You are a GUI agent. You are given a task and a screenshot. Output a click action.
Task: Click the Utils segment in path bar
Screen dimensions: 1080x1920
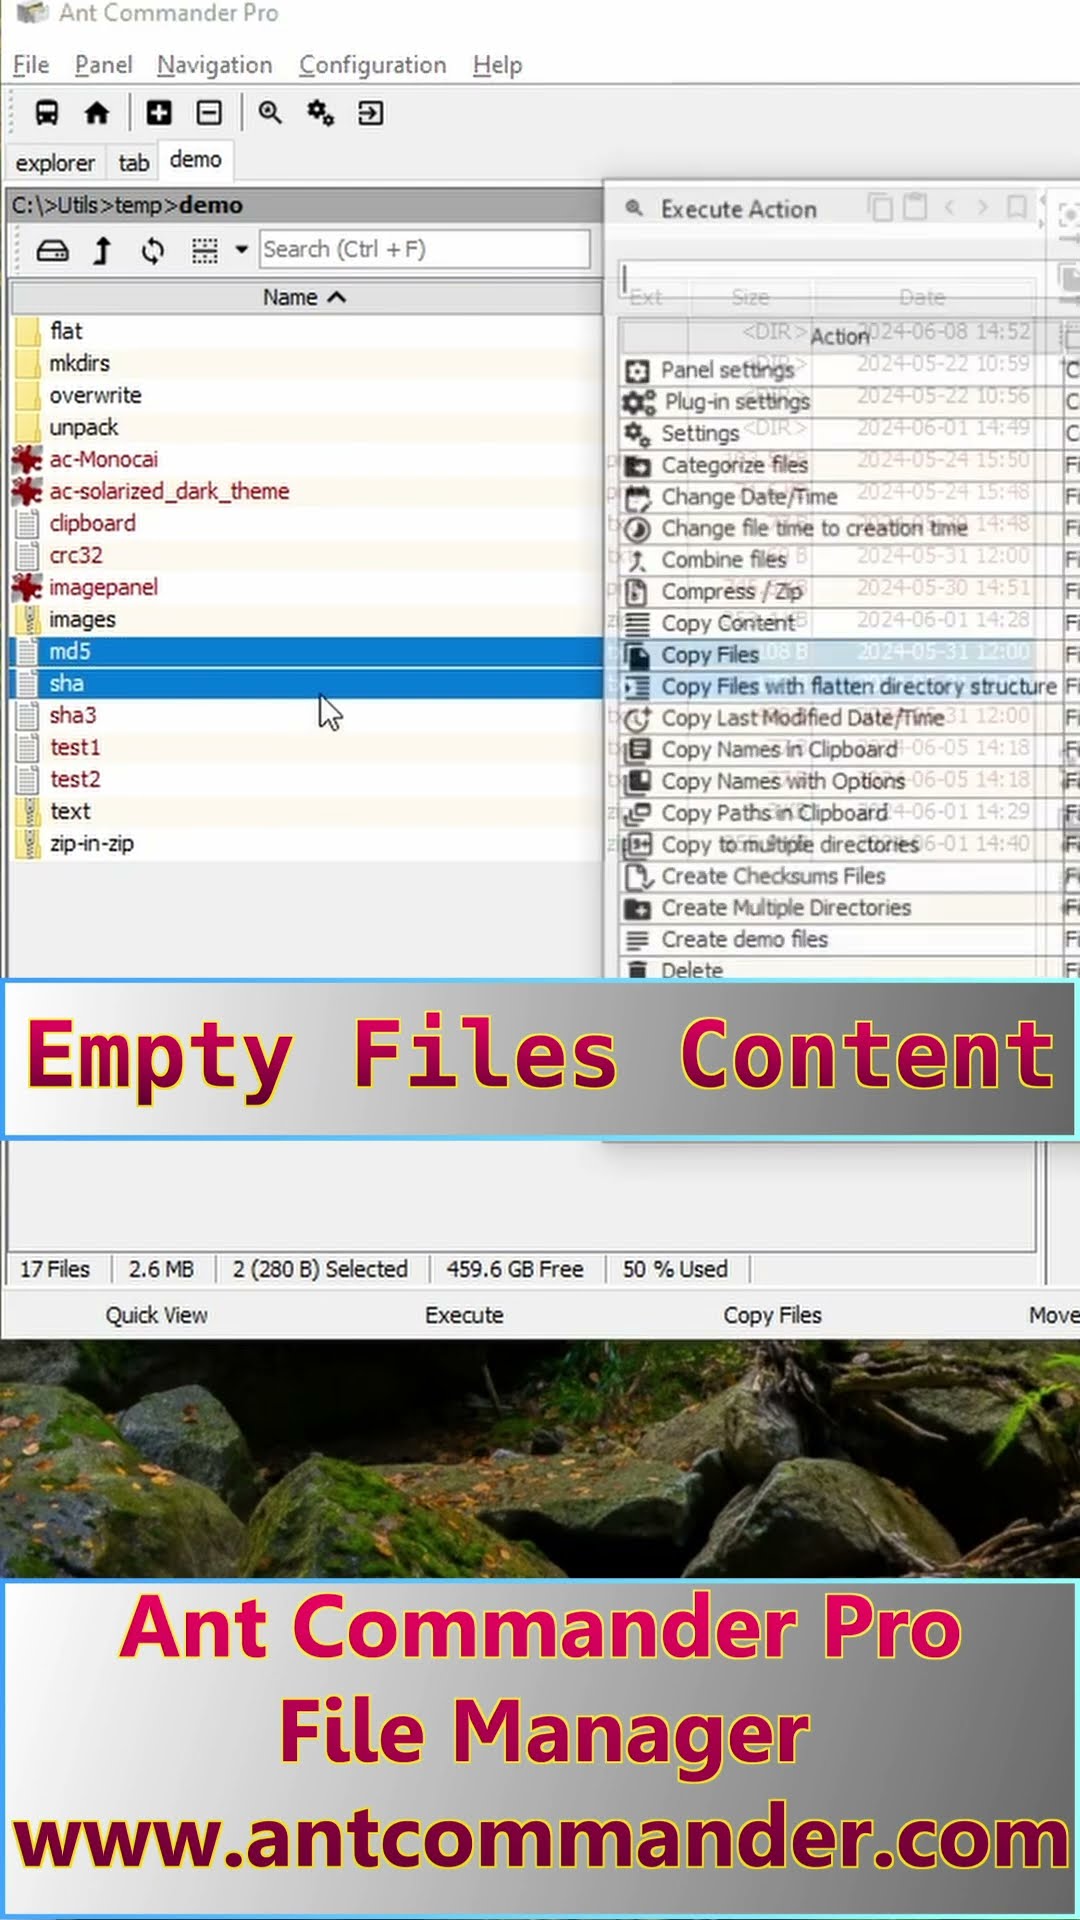click(x=77, y=205)
